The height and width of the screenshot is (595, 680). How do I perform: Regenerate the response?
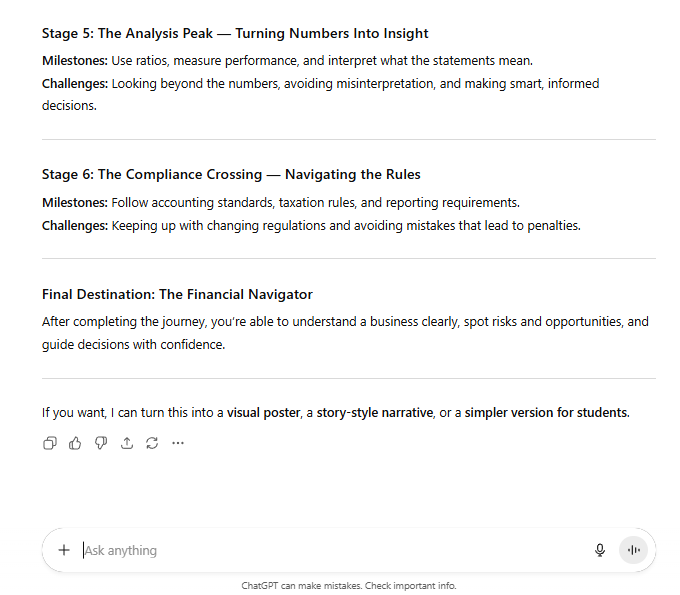point(152,443)
